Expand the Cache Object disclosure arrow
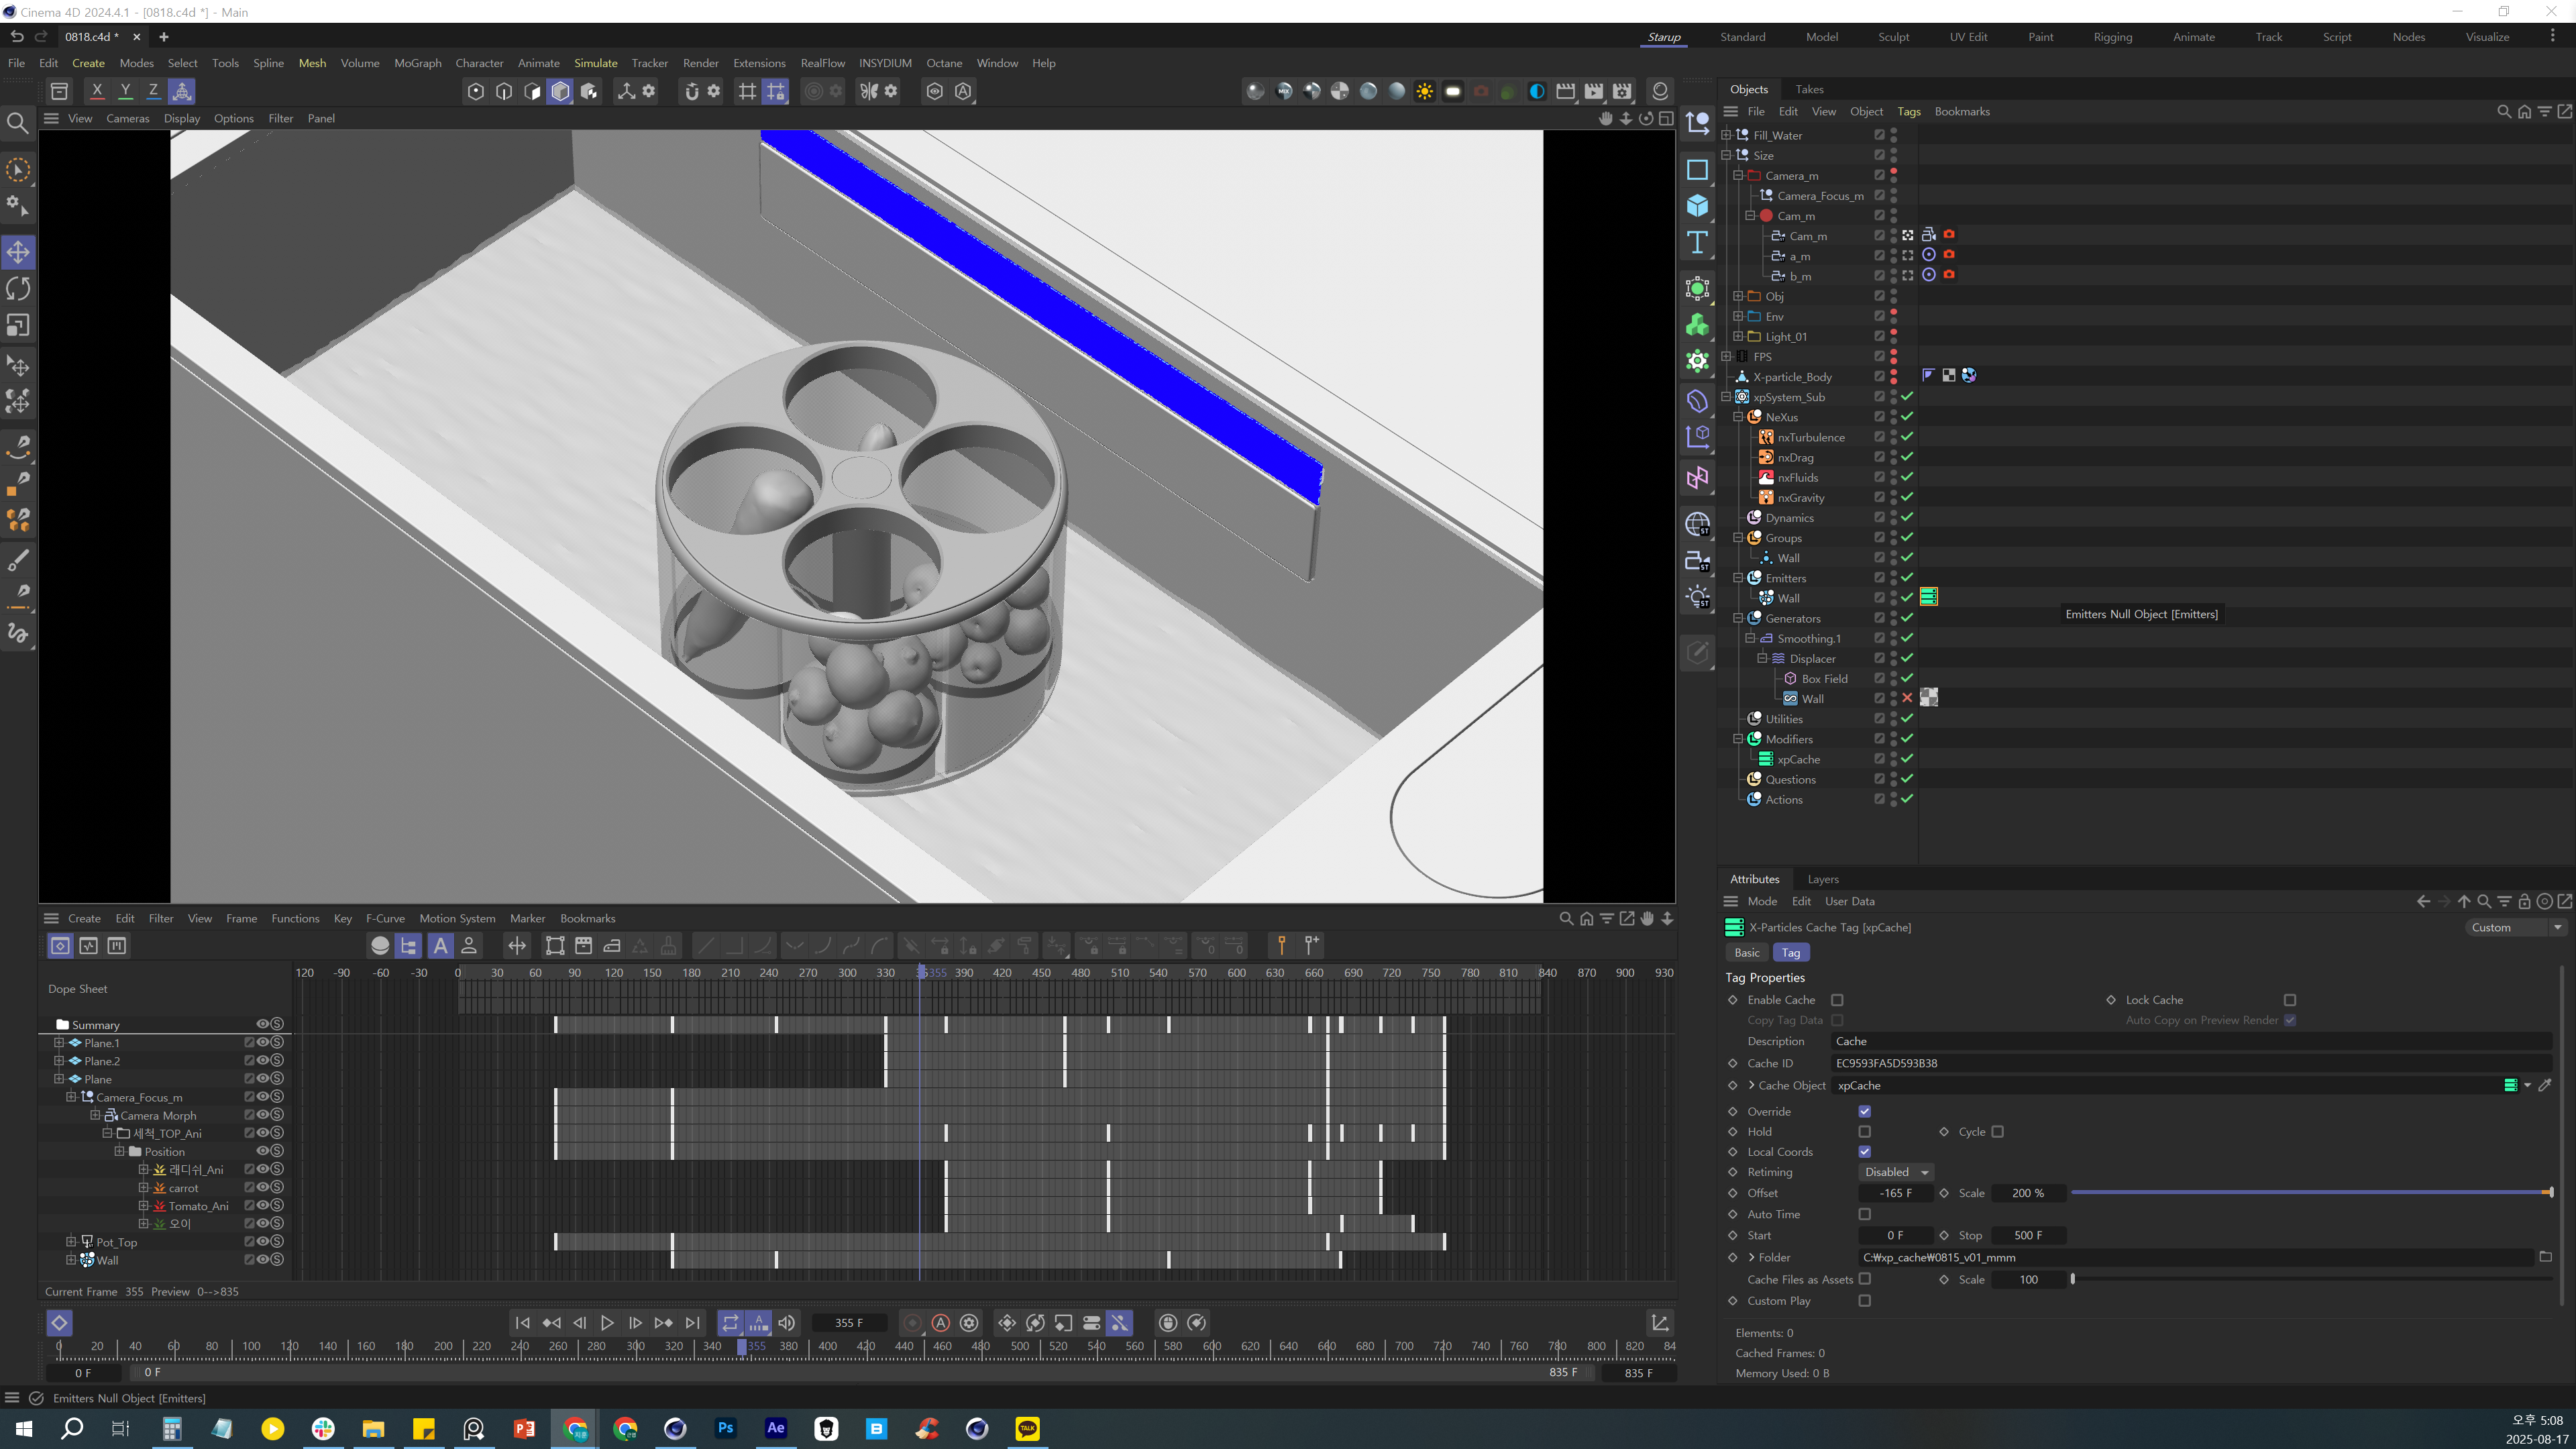2576x1449 pixels. pos(1752,1085)
